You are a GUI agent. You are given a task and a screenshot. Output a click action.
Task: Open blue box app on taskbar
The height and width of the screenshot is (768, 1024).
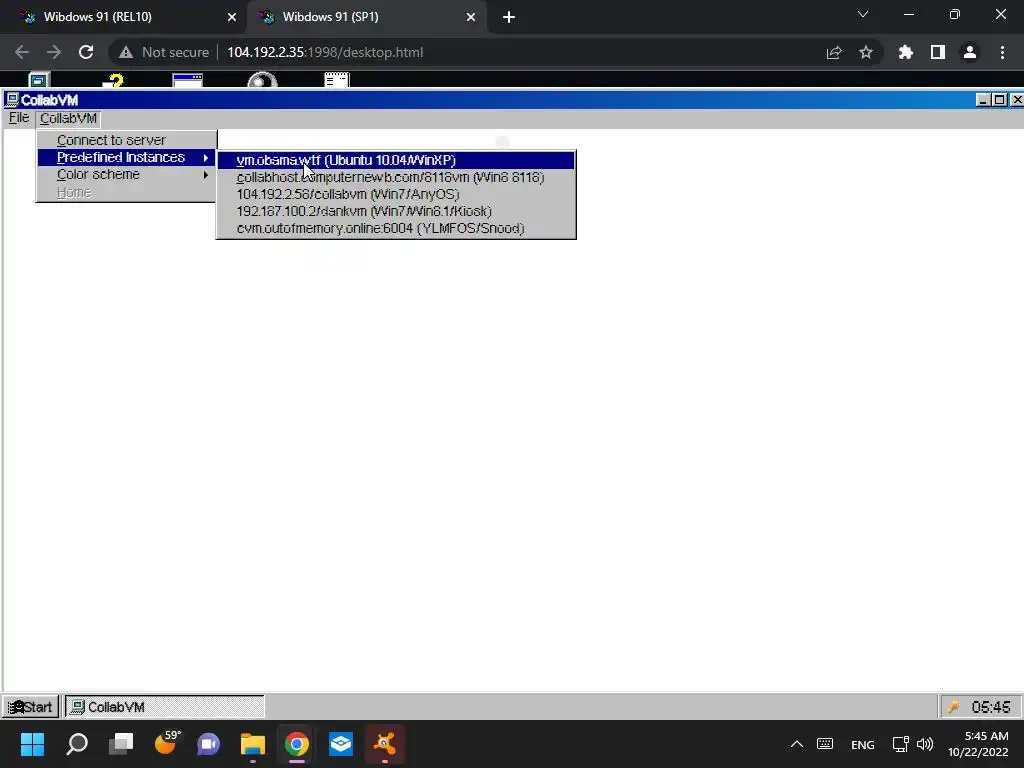341,744
